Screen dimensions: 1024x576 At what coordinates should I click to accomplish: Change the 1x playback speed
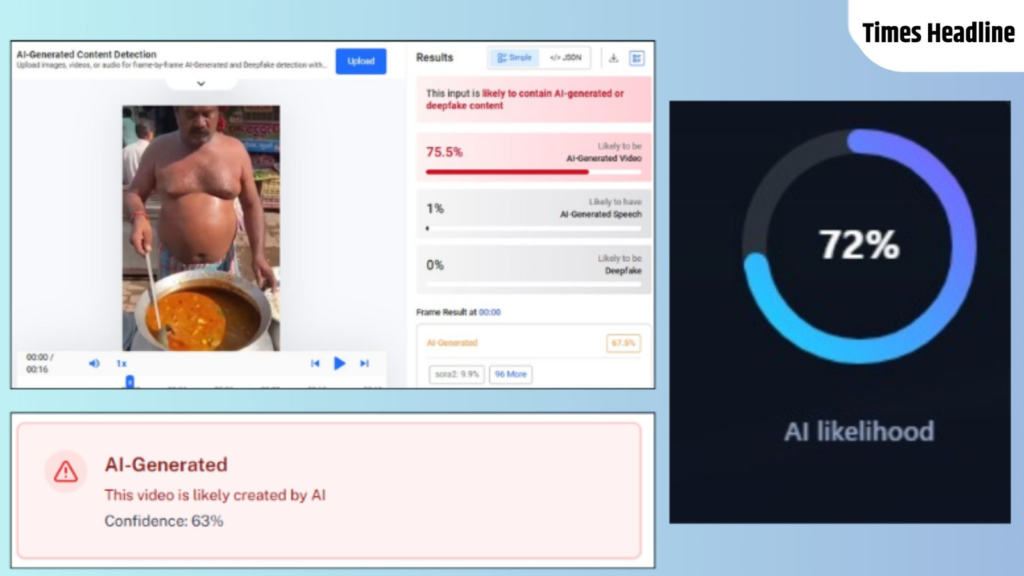pos(121,363)
